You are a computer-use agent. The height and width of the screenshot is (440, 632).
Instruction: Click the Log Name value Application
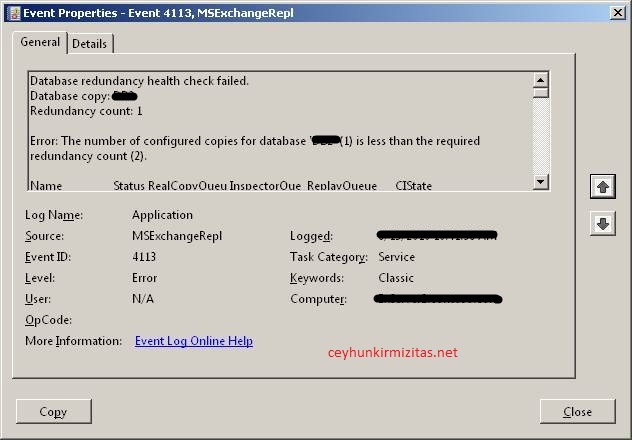[162, 215]
